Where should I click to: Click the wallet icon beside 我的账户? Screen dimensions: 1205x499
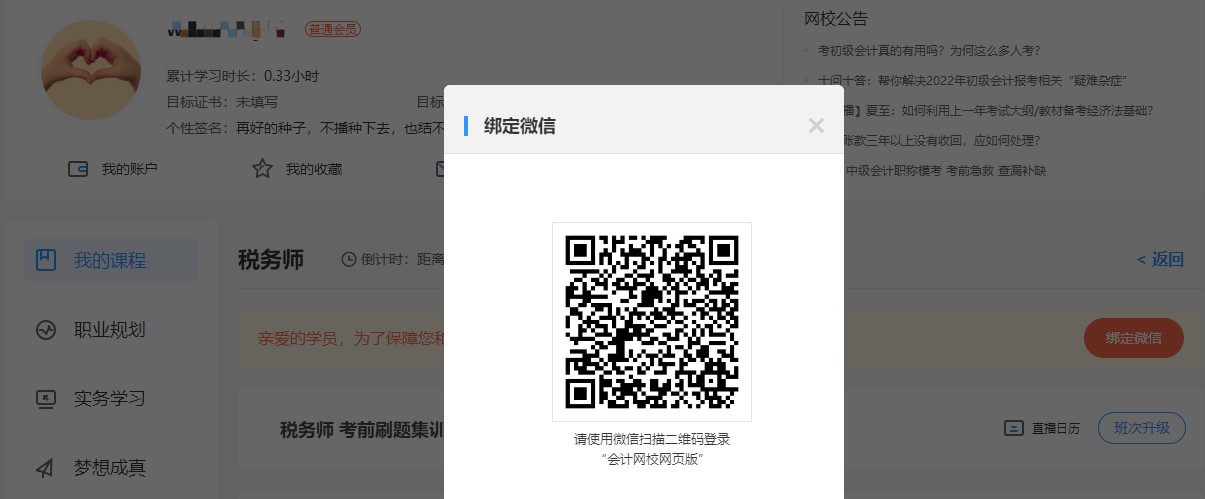[78, 169]
